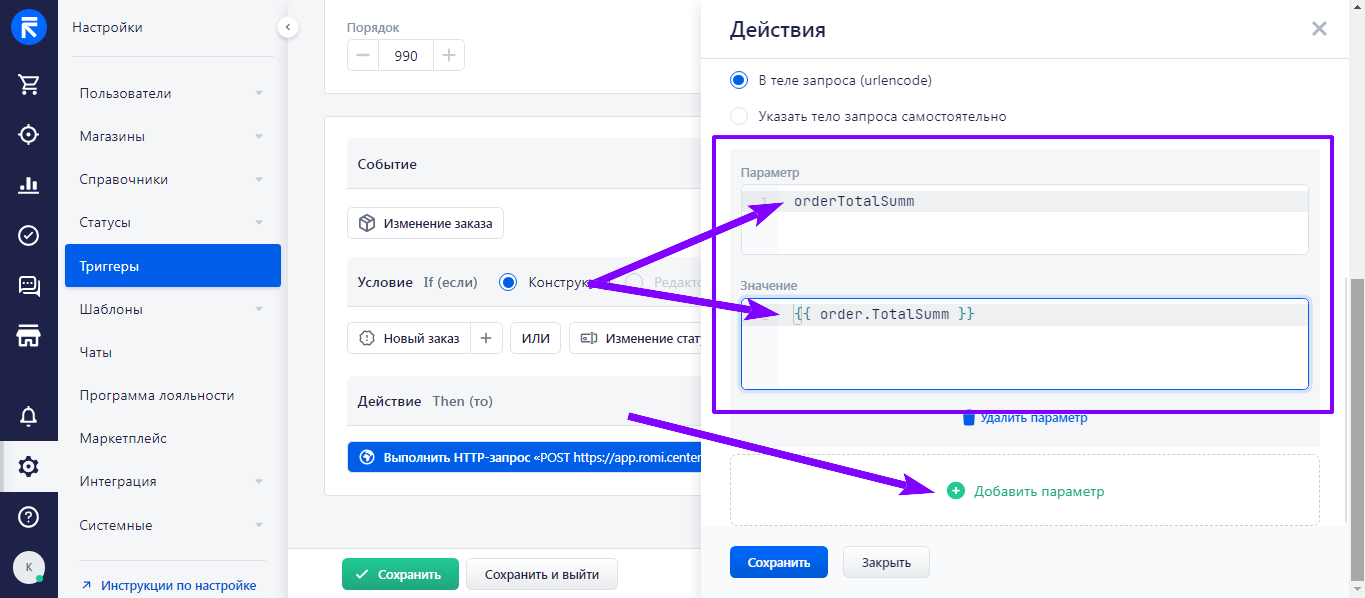Click Изменение стат condition button

click(635, 338)
